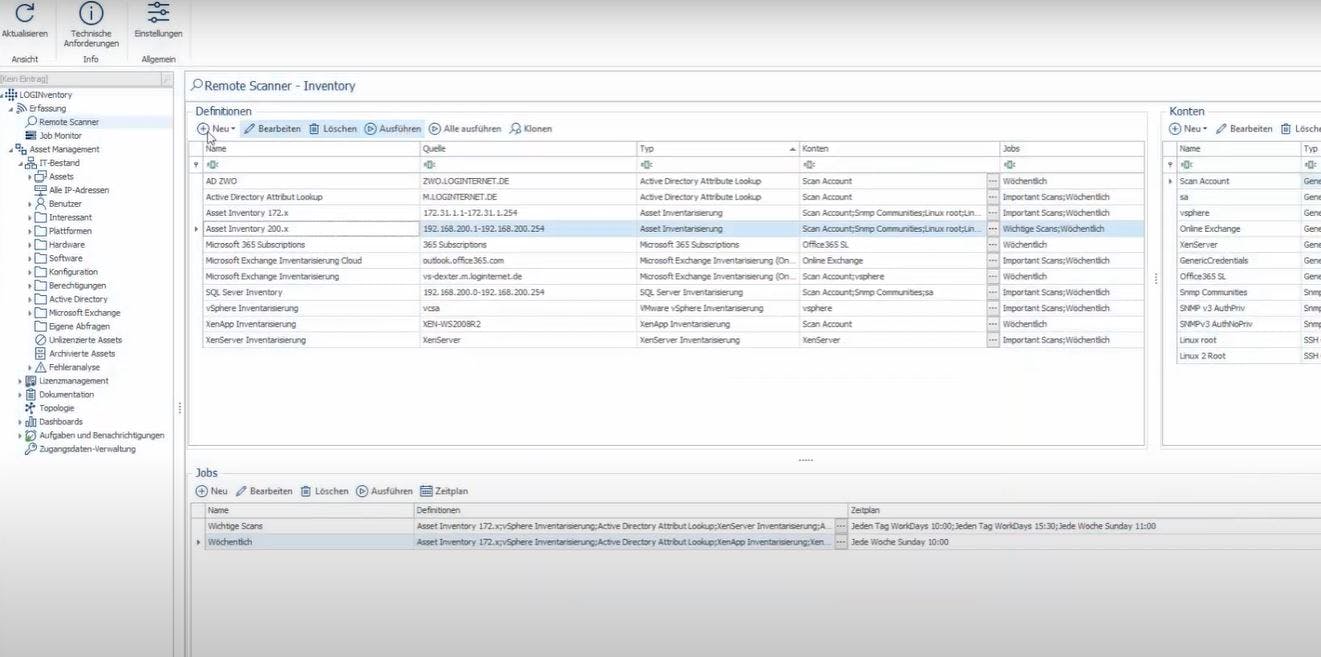Expand the Hardware tree node

[30, 245]
